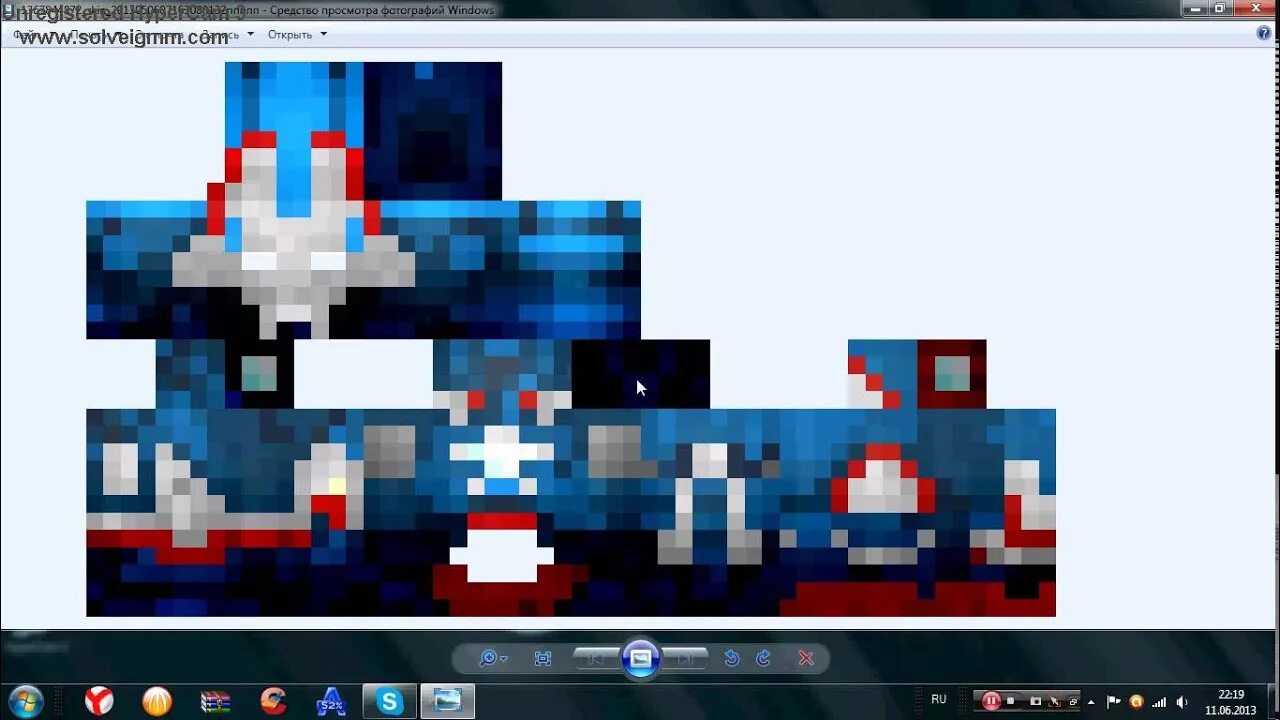Open the Windows Start menu
Viewport: 1280px width, 720px height.
pos(25,701)
